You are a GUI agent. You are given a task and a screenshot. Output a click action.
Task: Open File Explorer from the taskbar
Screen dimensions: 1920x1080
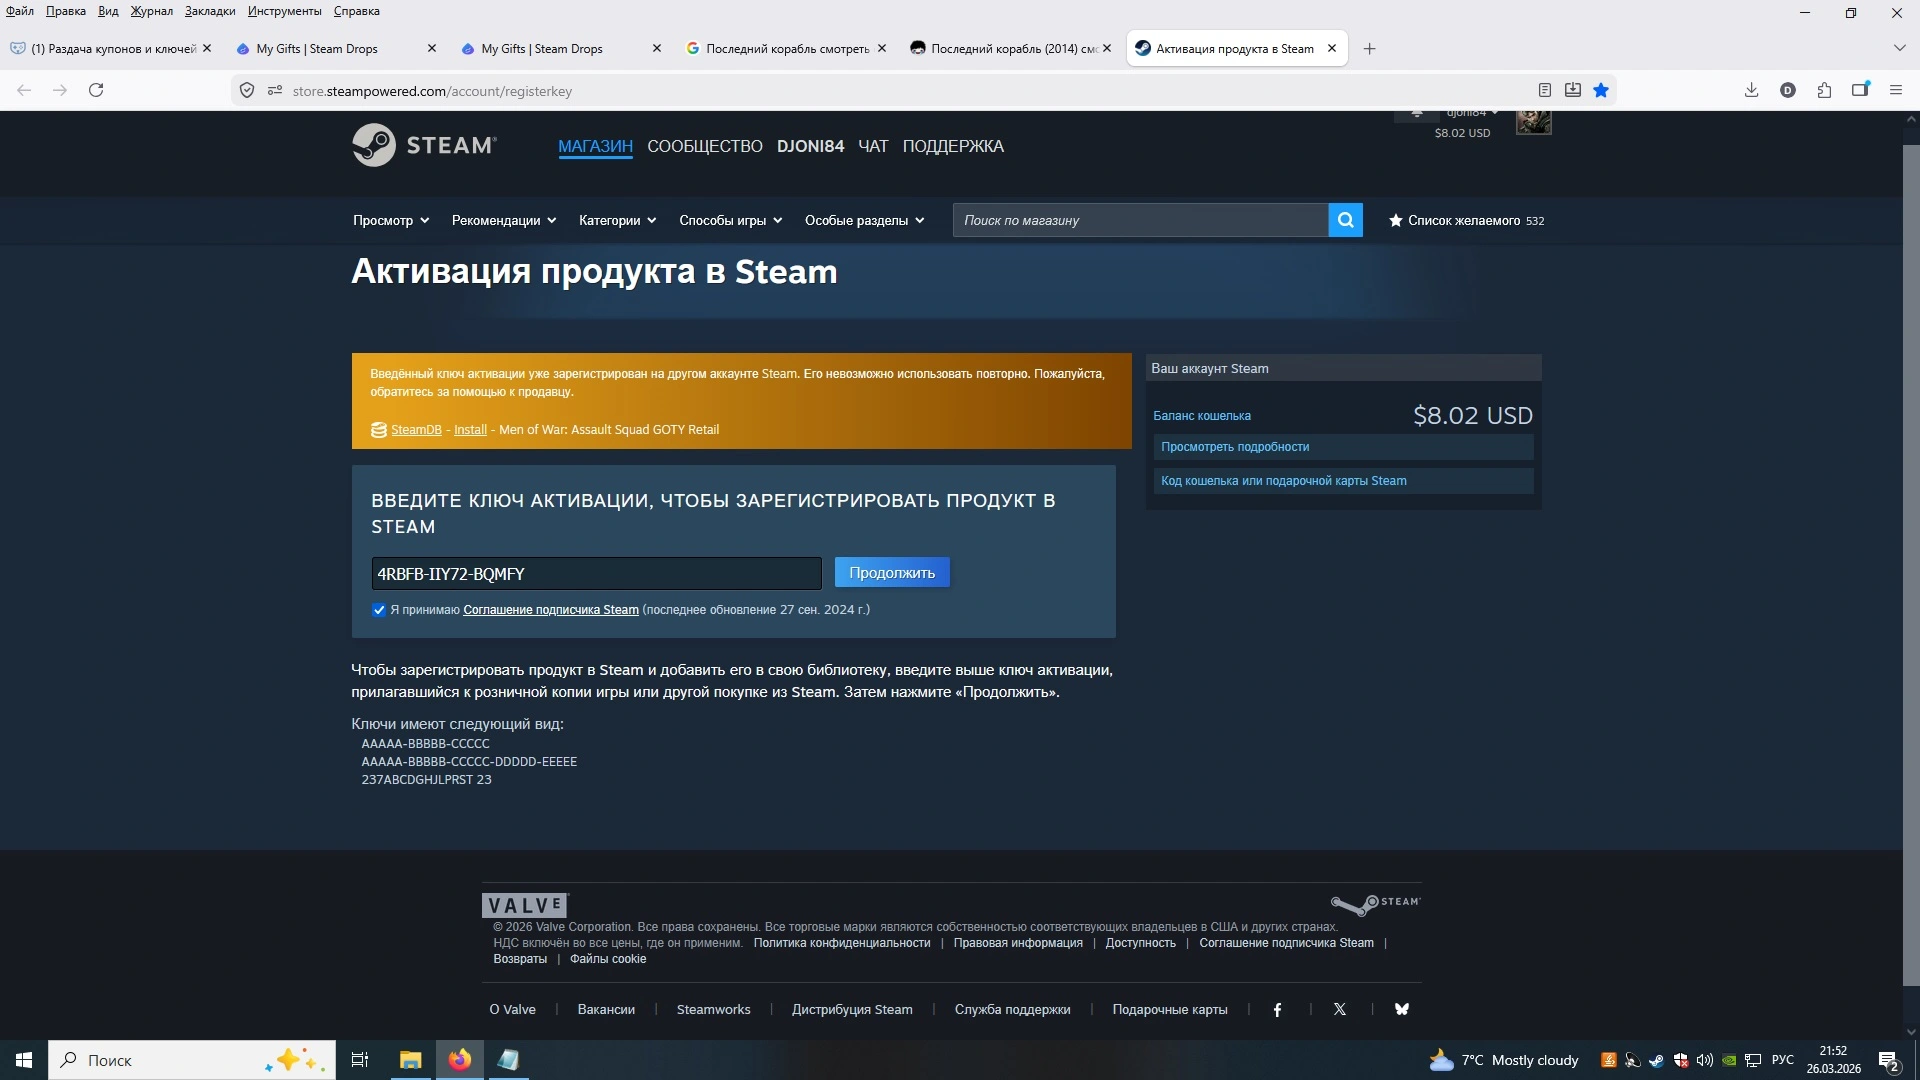coord(411,1060)
